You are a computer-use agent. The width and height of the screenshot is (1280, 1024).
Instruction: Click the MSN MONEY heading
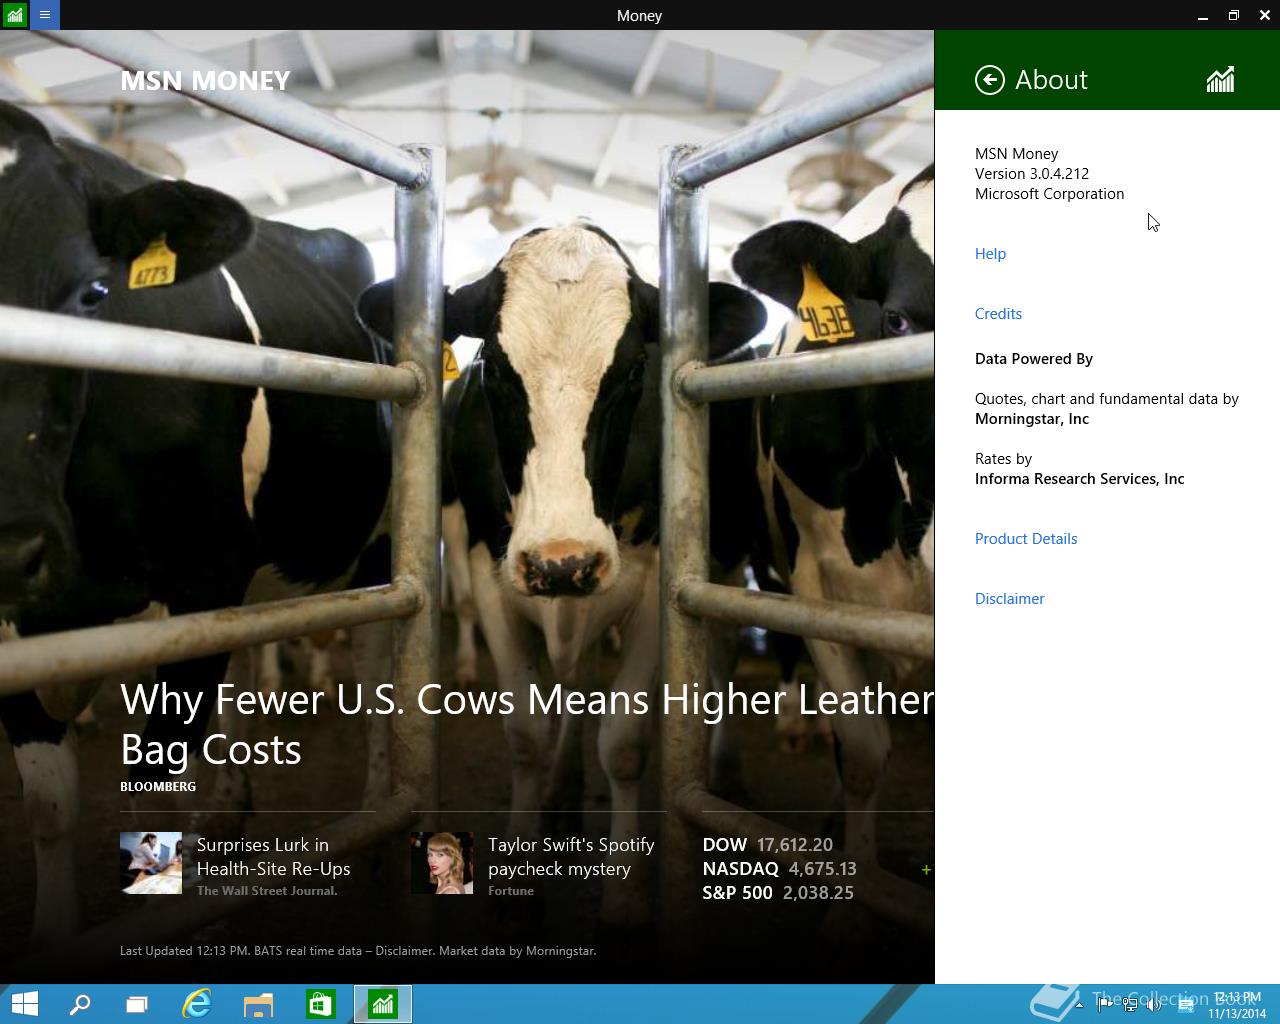pos(205,81)
